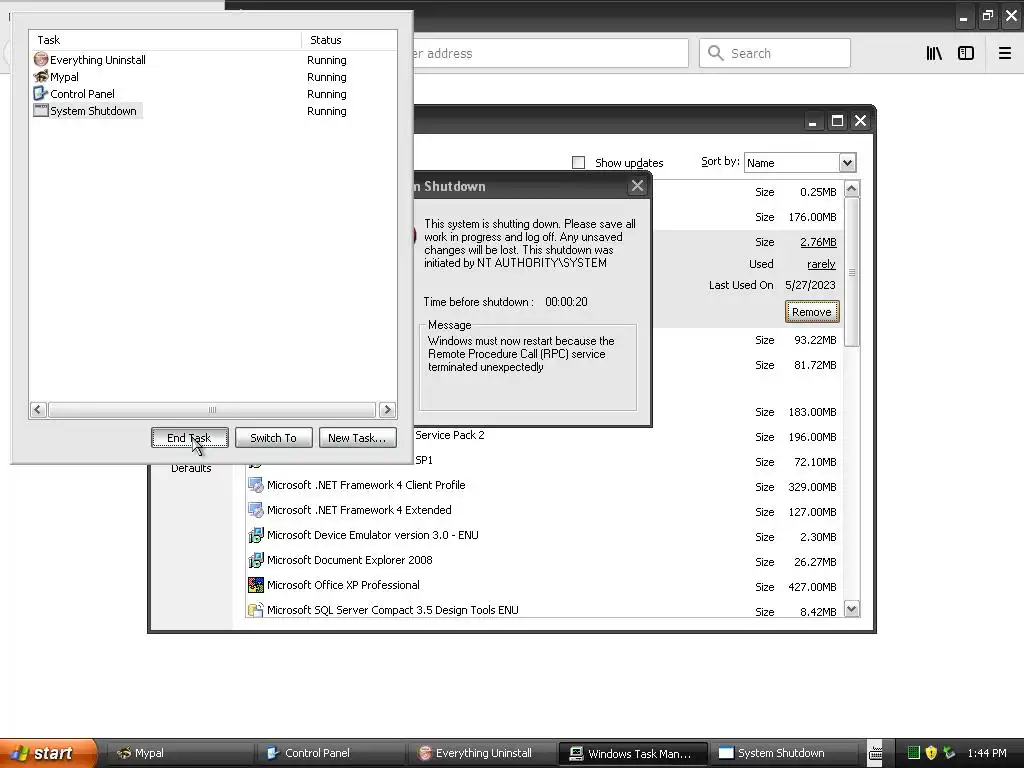The width and height of the screenshot is (1024, 768).
Task: Click Windows Task Manager taskbar button
Action: (632, 753)
